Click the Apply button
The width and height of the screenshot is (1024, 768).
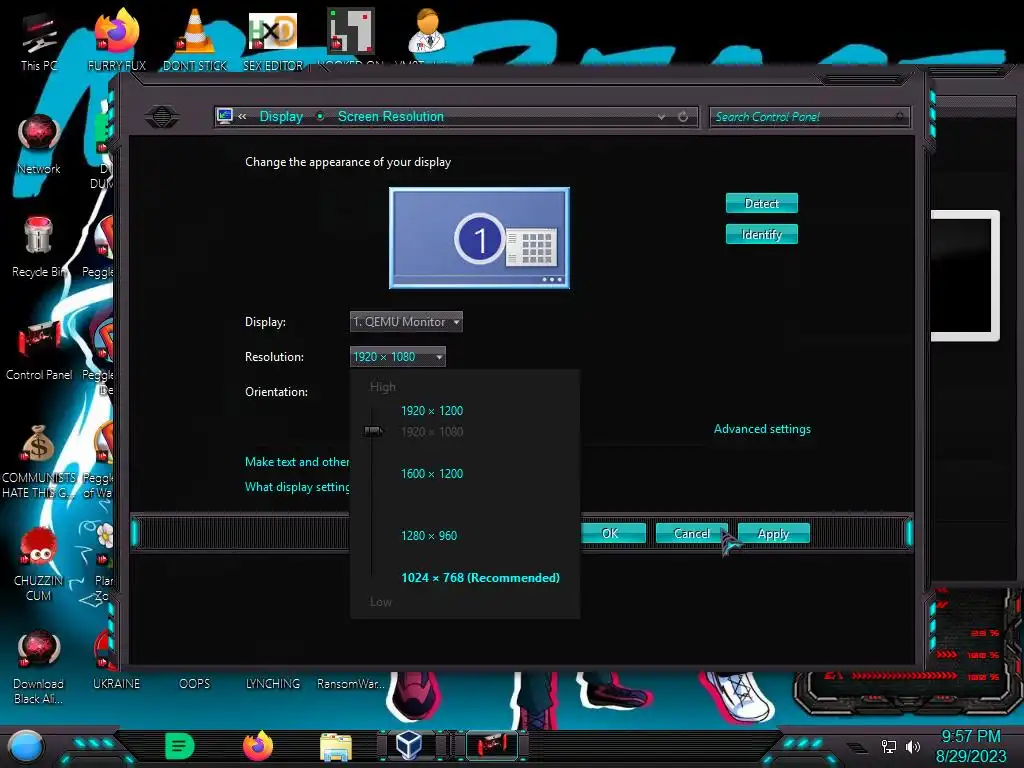773,534
